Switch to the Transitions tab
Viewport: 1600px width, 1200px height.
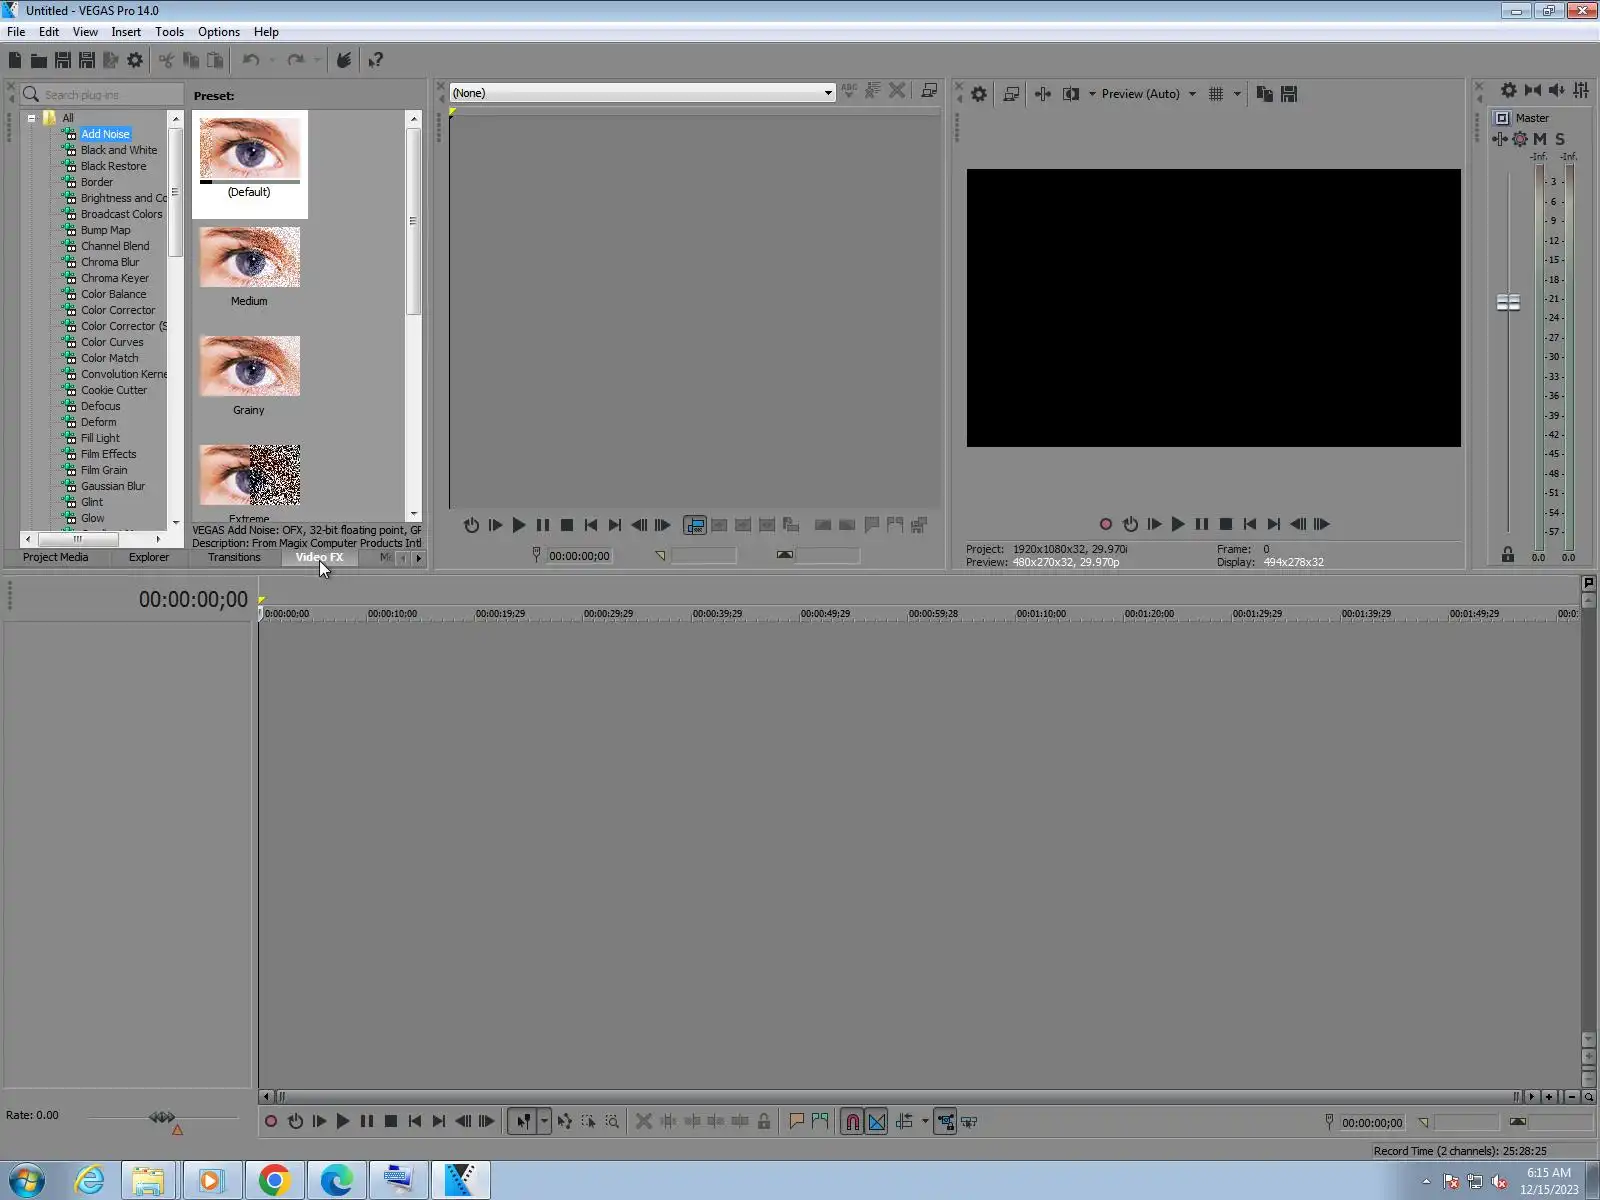click(x=234, y=558)
